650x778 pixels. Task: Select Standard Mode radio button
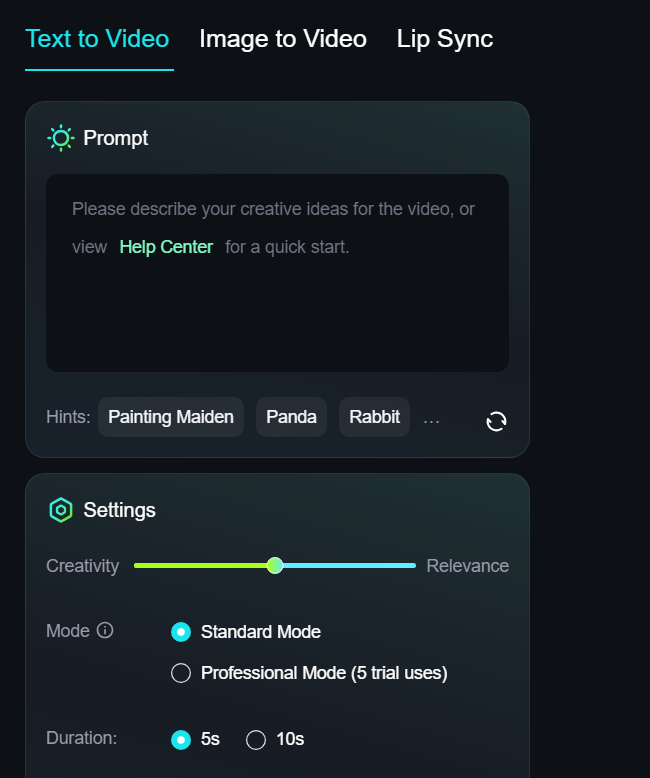[181, 632]
